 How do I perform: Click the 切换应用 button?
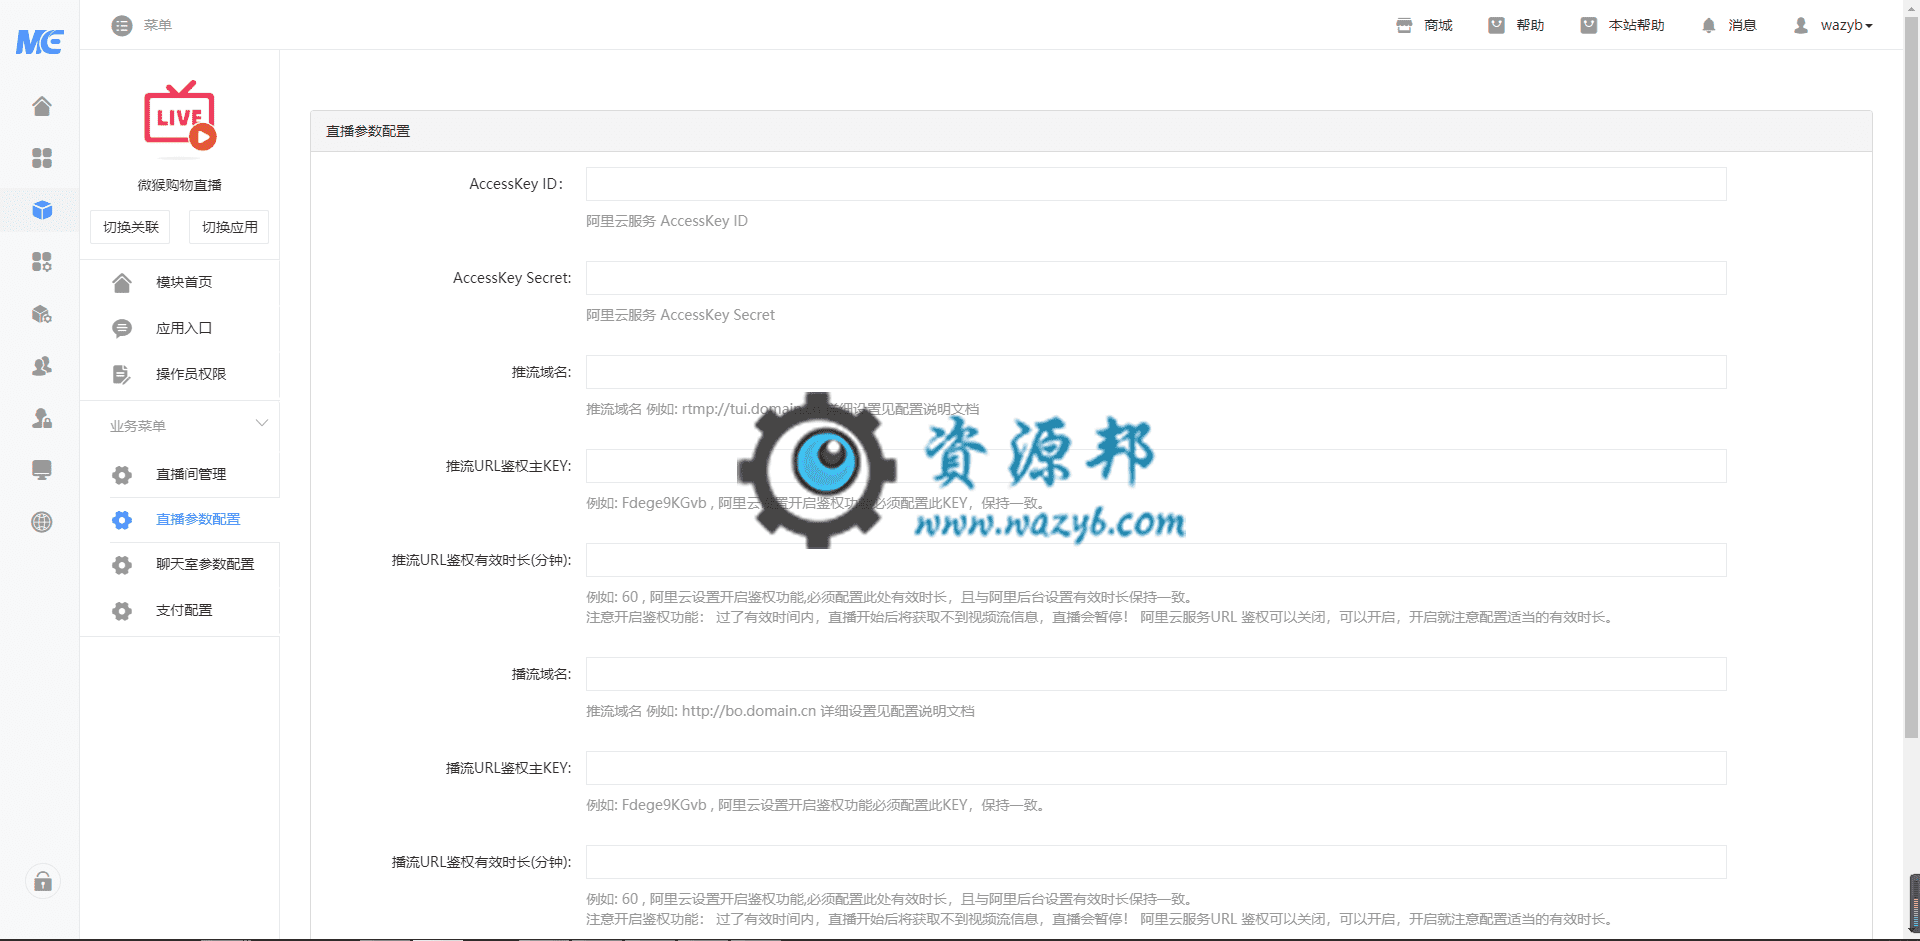click(229, 227)
